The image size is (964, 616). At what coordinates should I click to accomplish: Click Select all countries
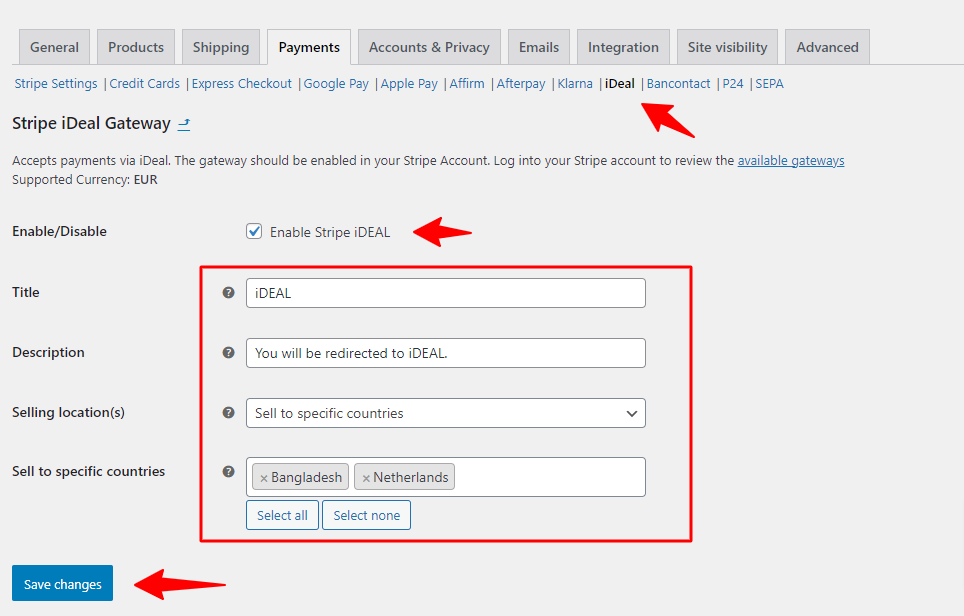pos(282,514)
